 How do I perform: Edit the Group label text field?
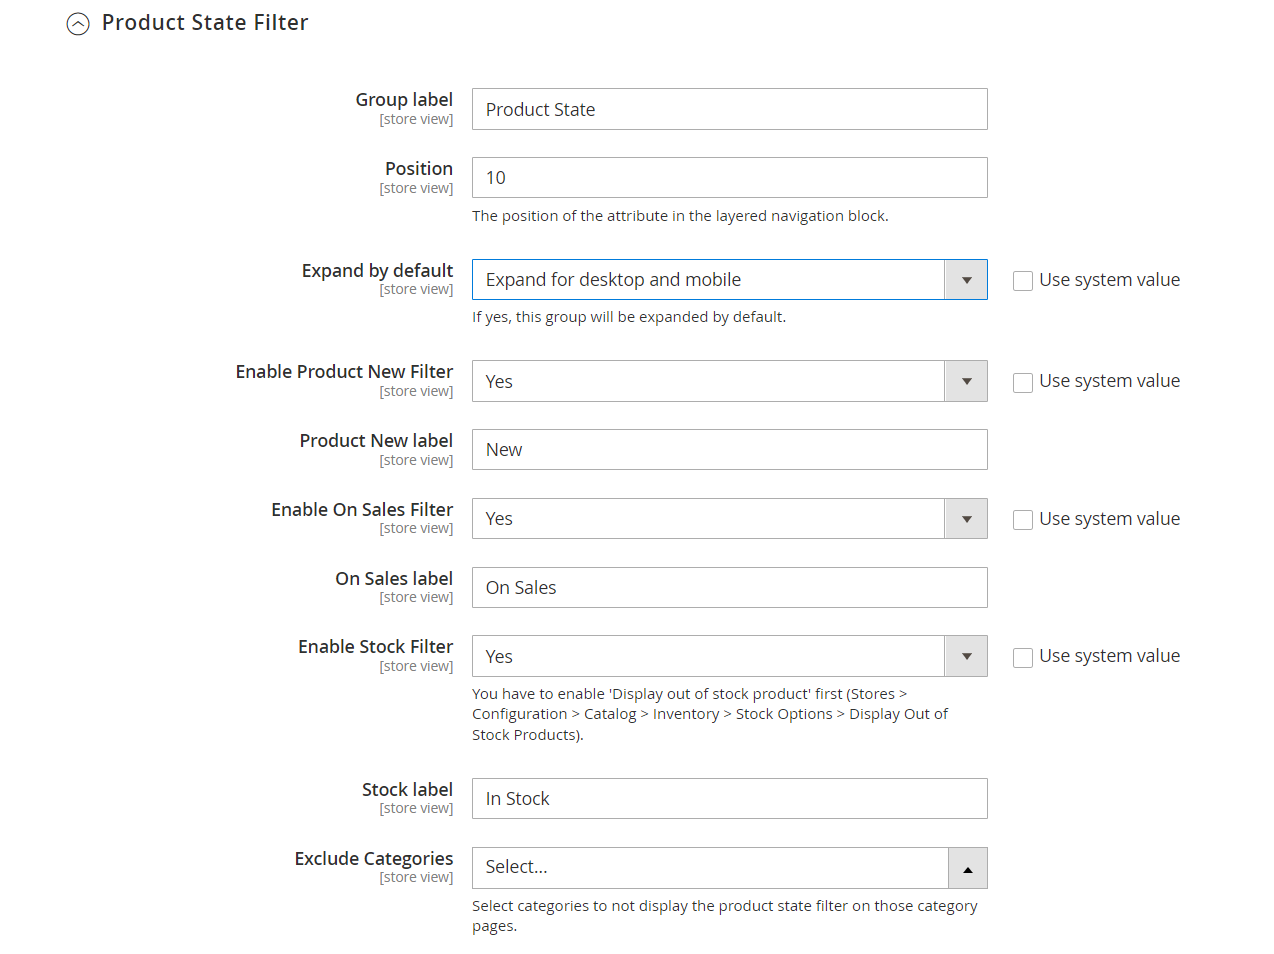(x=729, y=109)
